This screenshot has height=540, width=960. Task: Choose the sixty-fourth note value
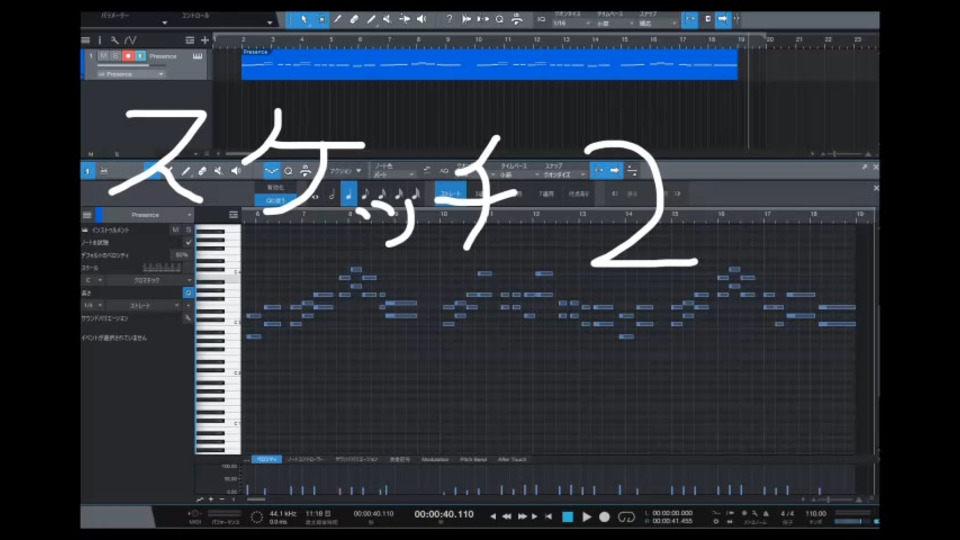tap(416, 194)
